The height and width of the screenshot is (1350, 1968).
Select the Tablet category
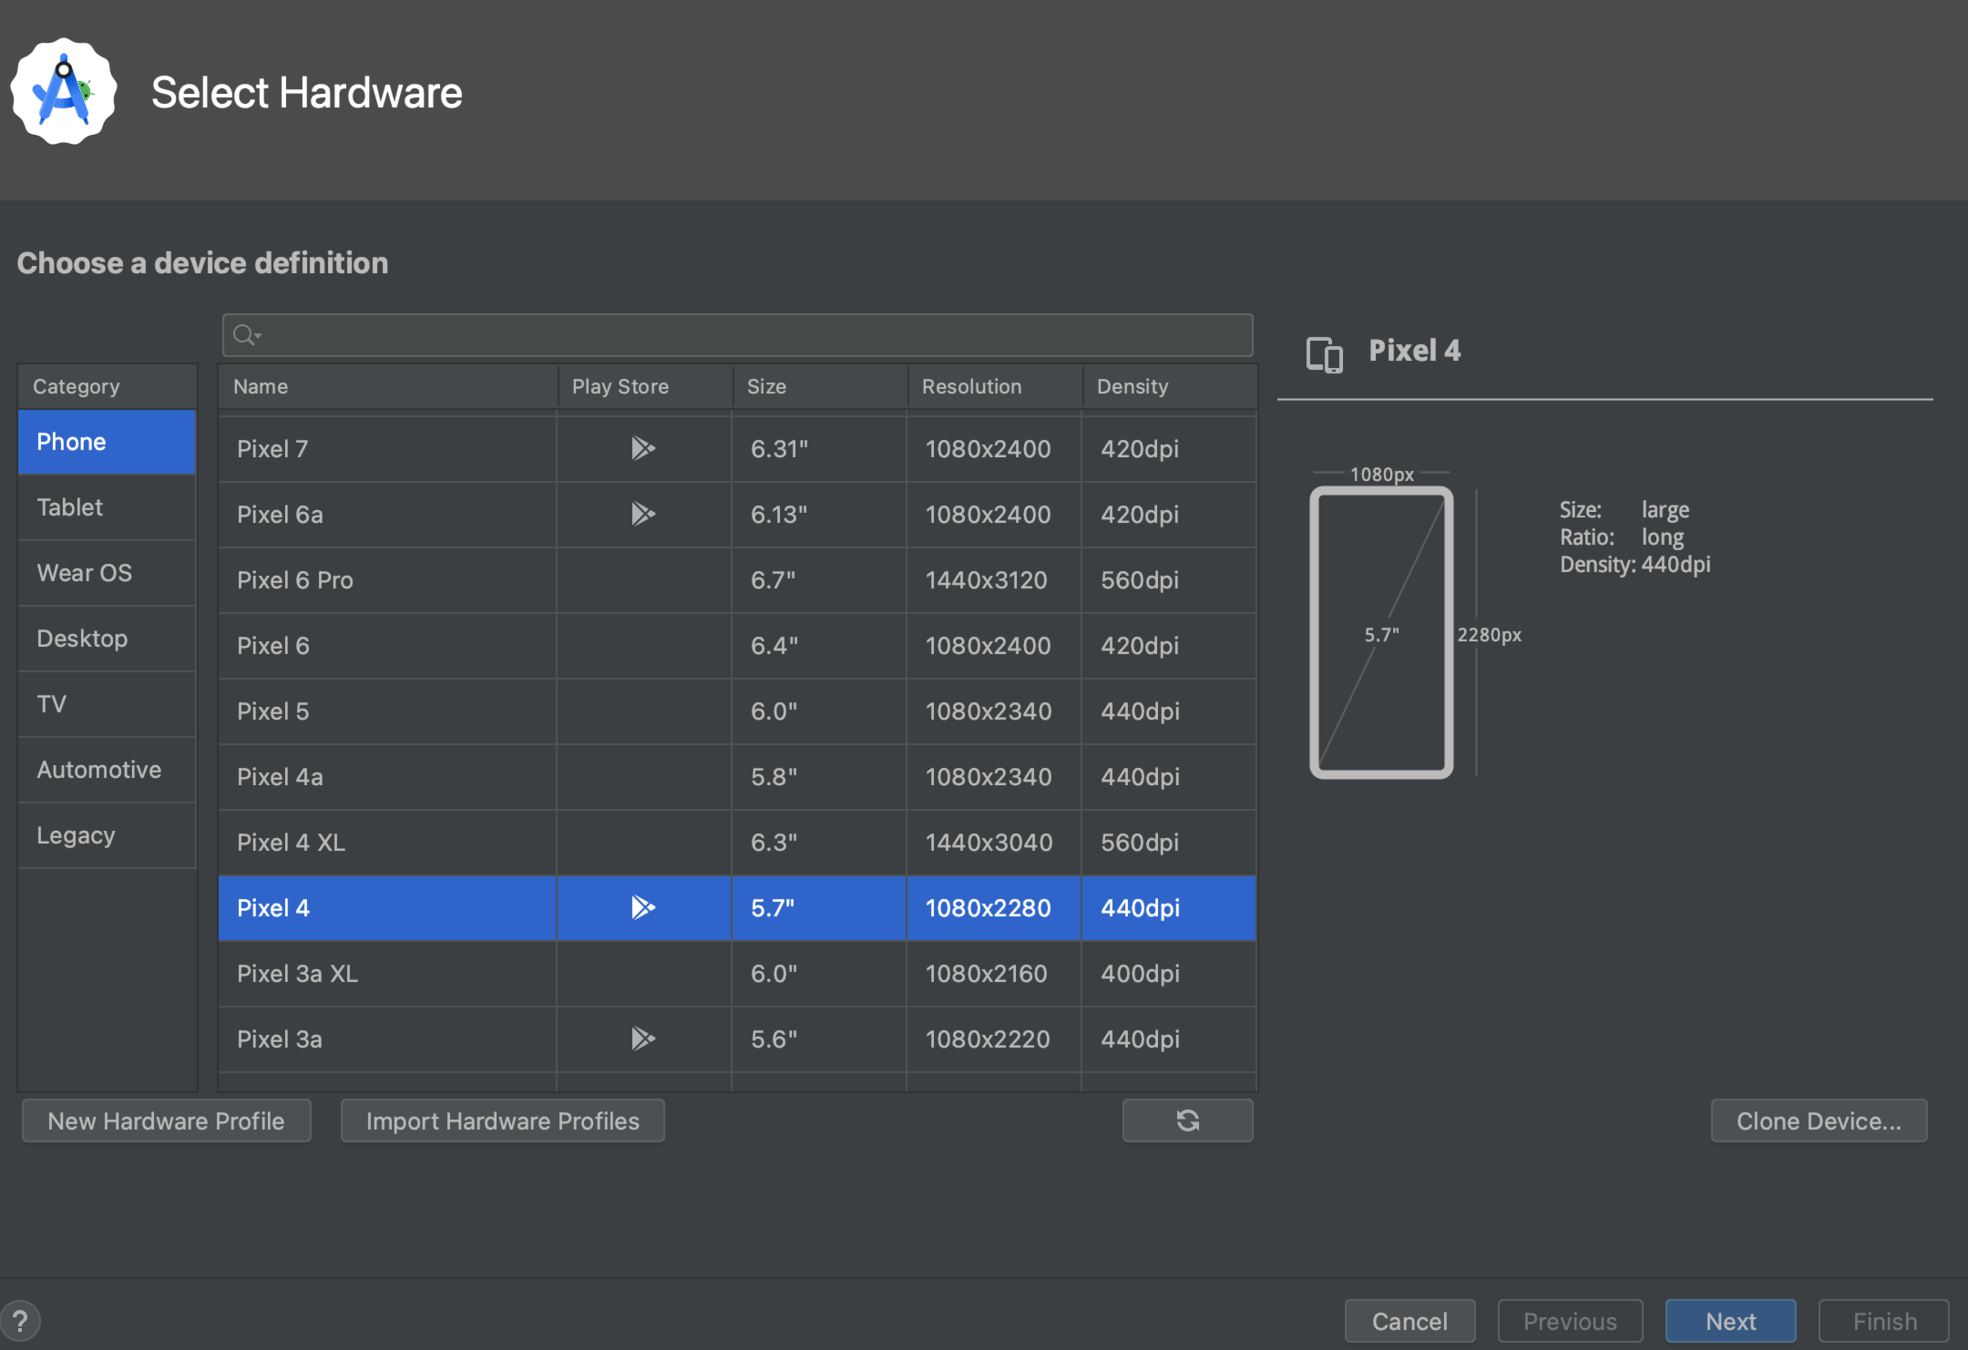pyautogui.click(x=106, y=507)
